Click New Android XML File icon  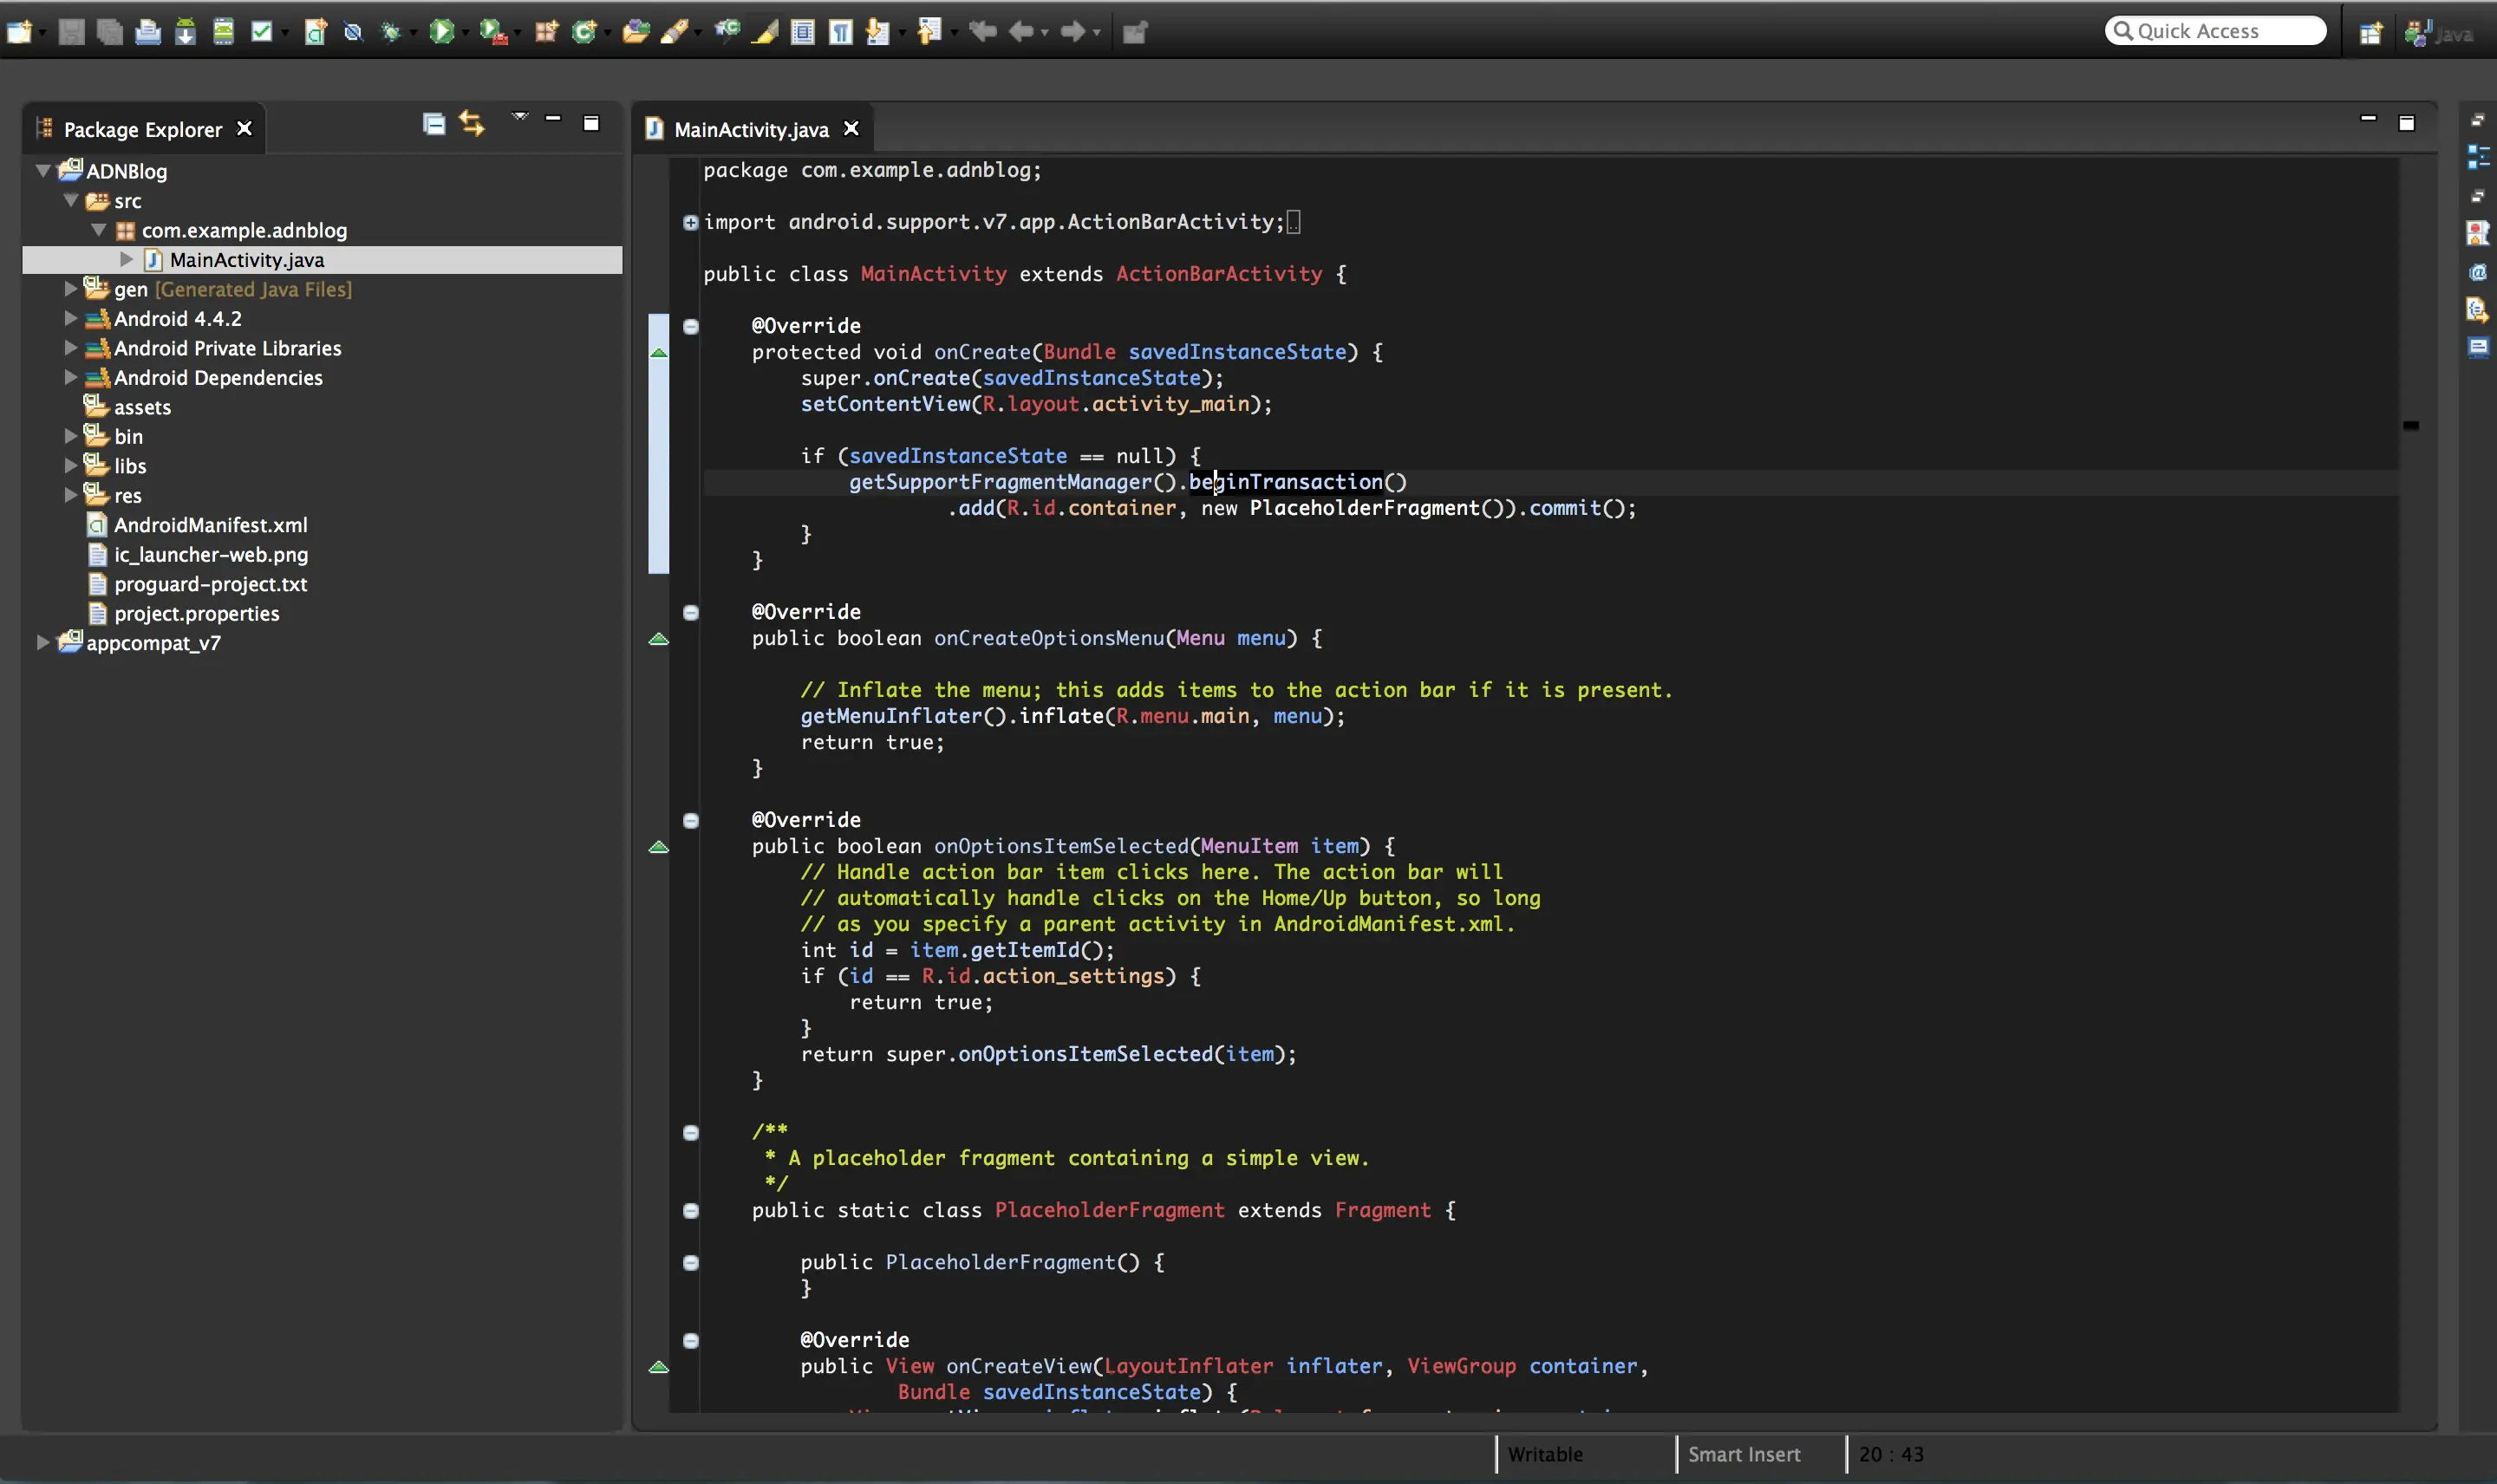click(315, 32)
